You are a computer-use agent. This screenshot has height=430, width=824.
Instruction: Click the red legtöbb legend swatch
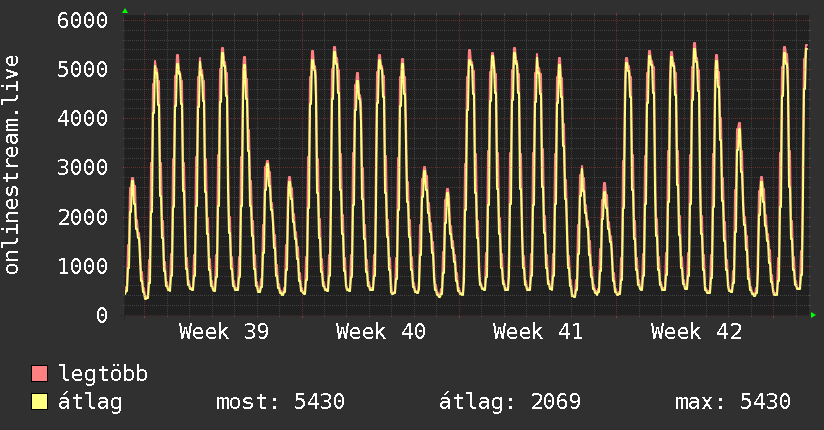pyautogui.click(x=40, y=375)
